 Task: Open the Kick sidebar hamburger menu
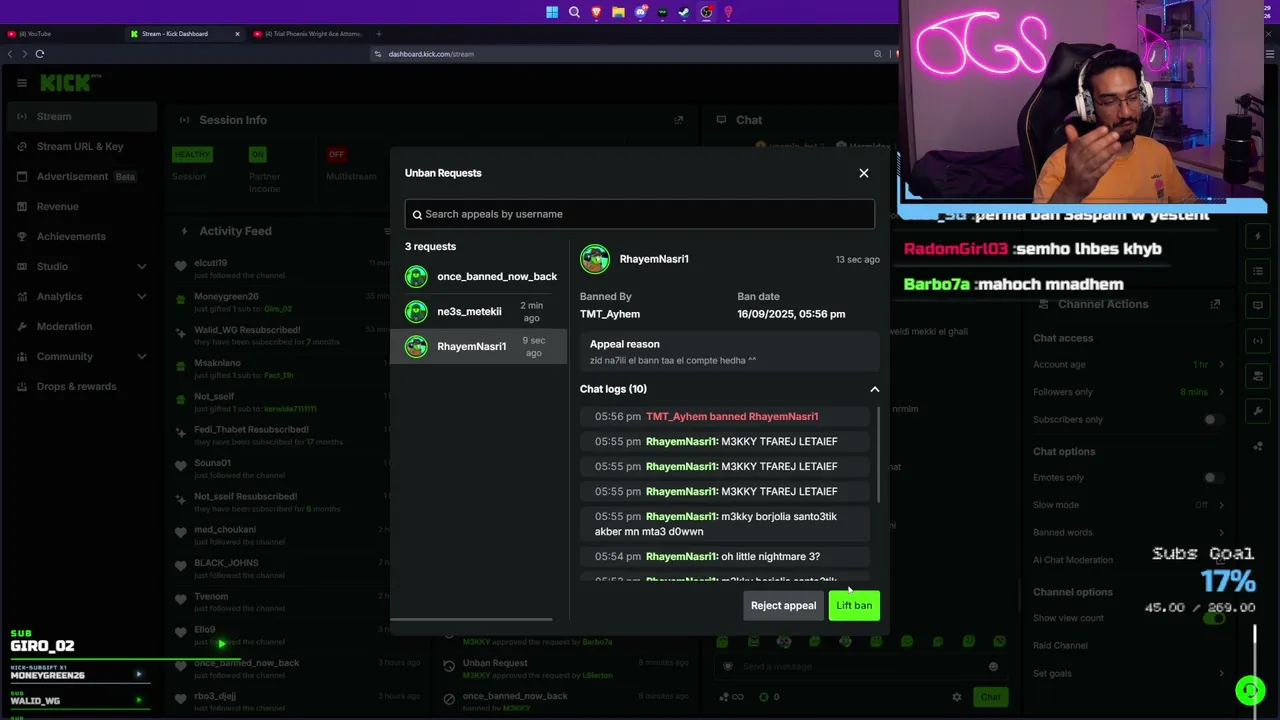click(x=22, y=83)
